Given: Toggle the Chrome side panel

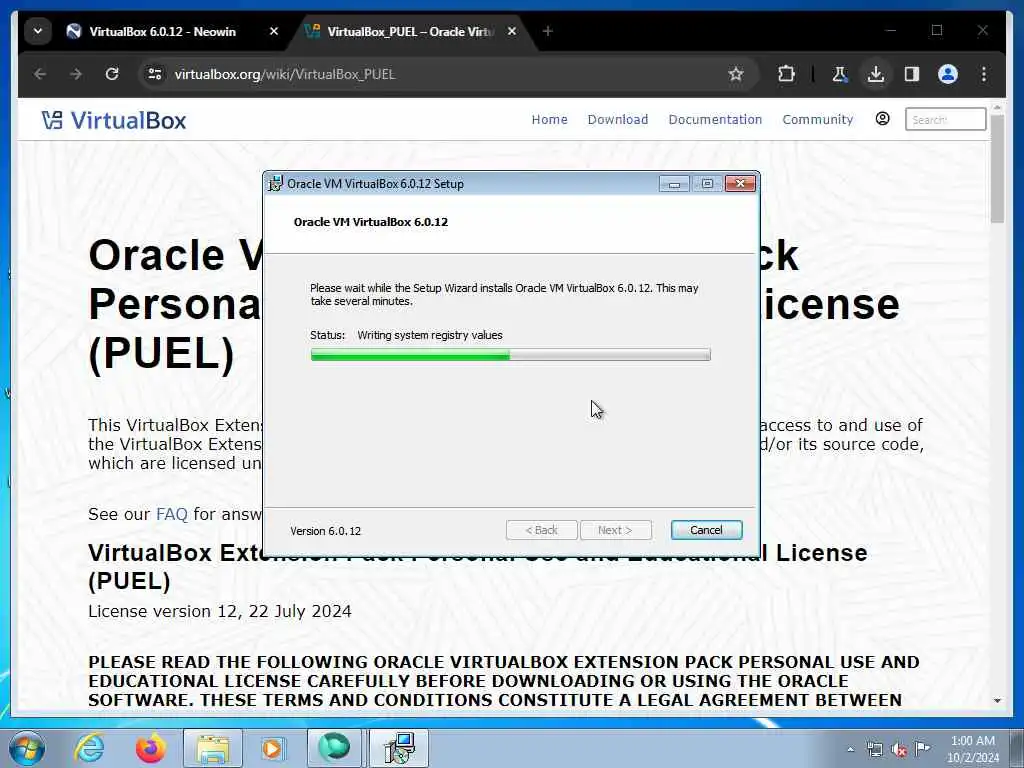Looking at the screenshot, I should [912, 74].
